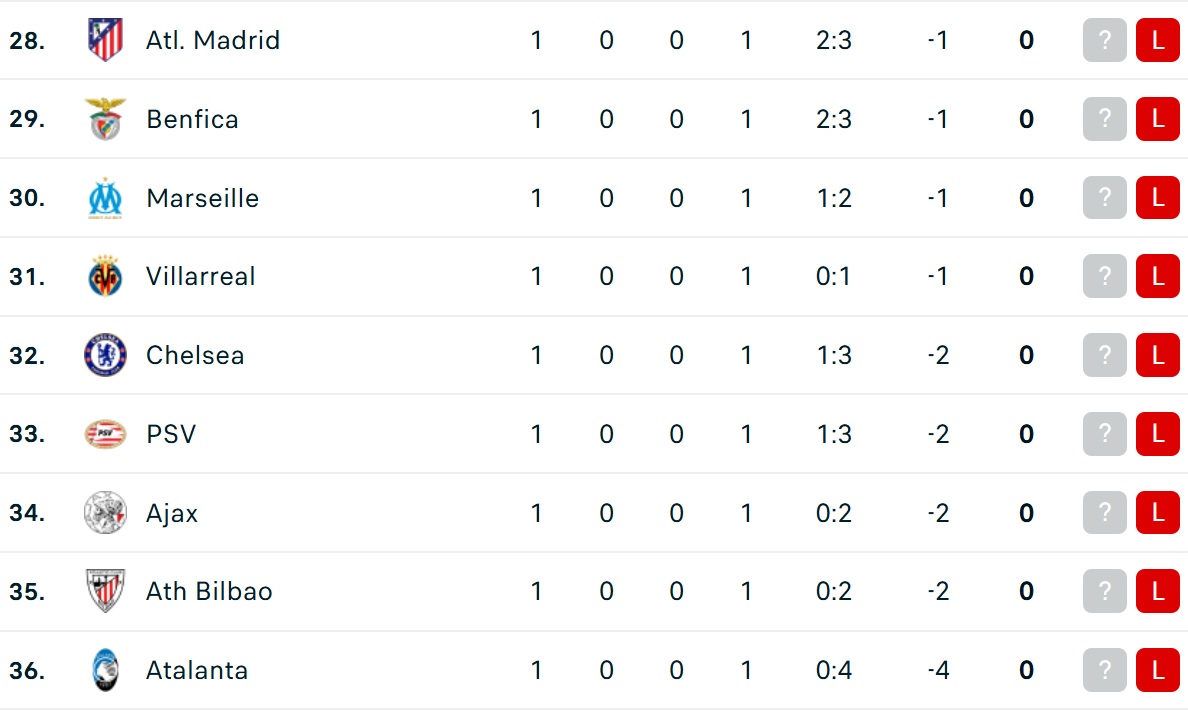Click the Villarreal yellow crest
Screen dimensions: 1188x711
(x=105, y=276)
